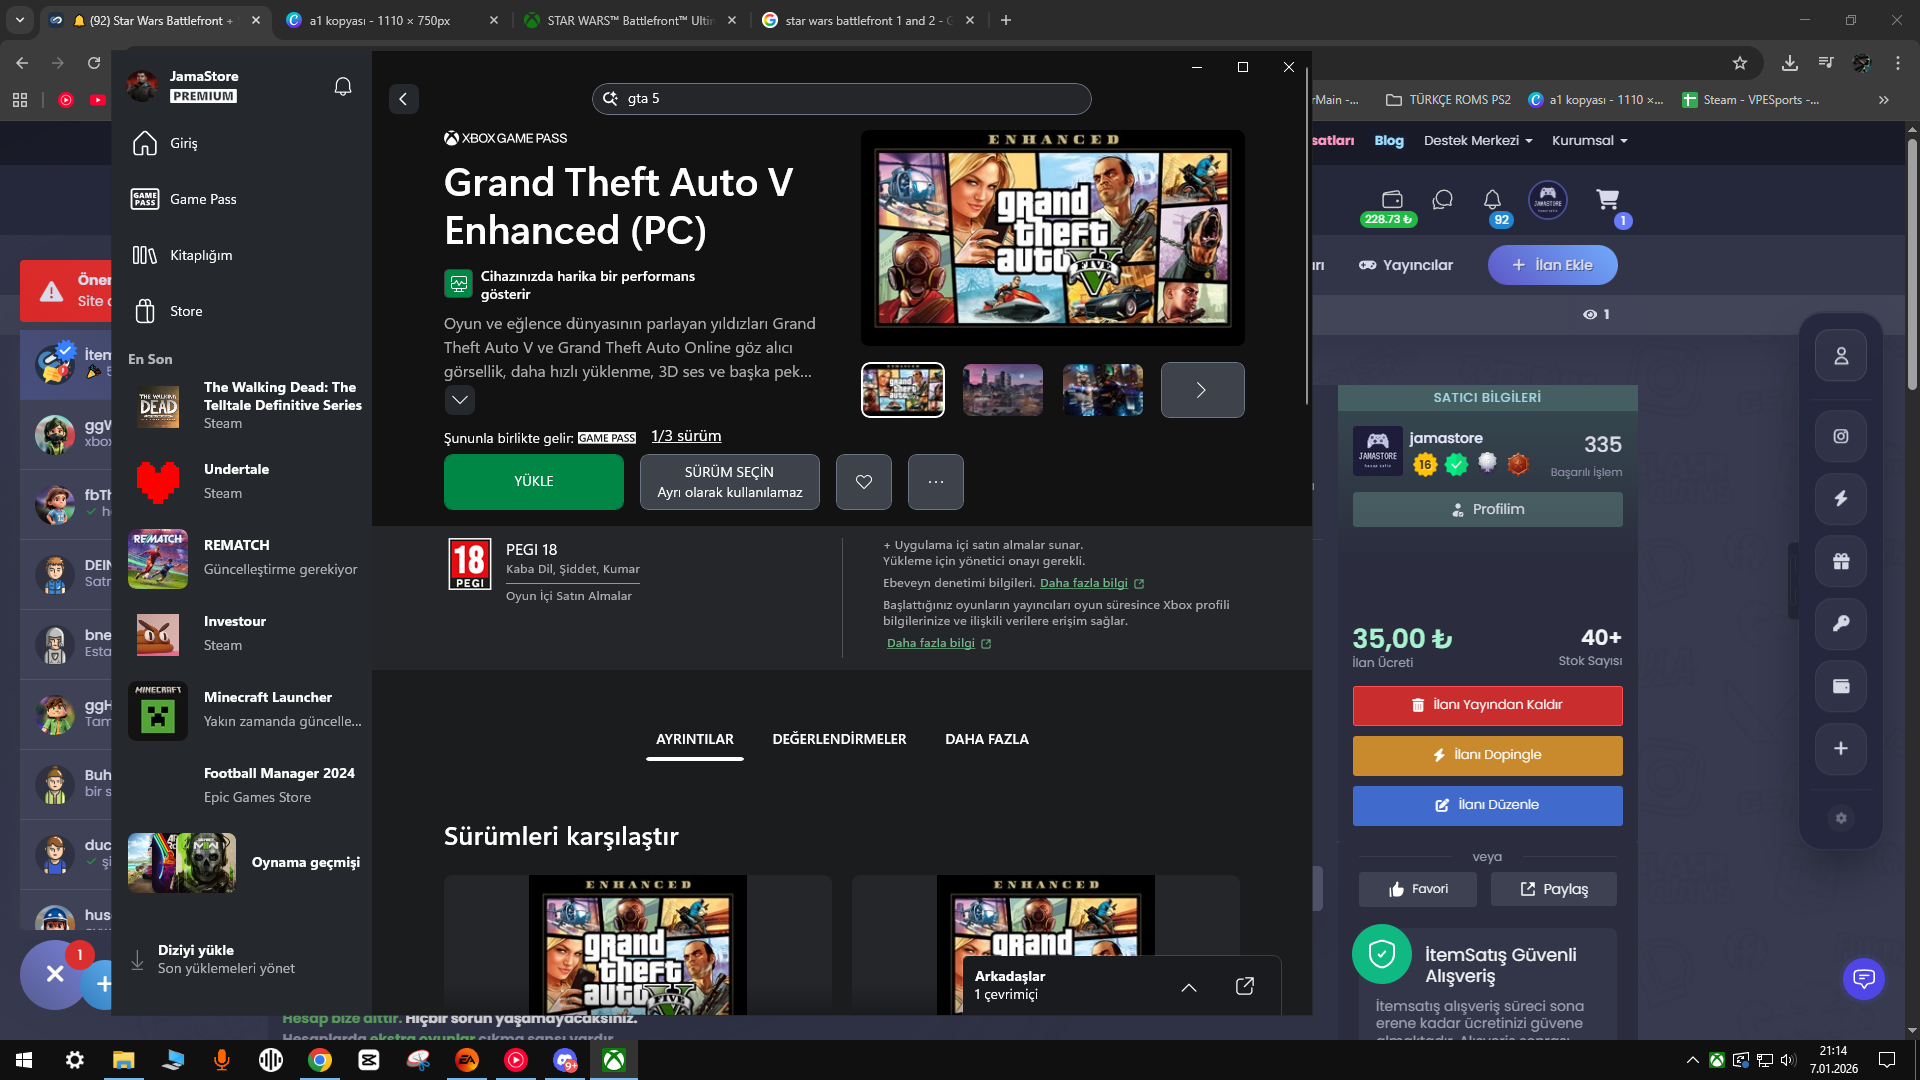
Task: Switch to the DAHA FAZLA tab
Action: [x=987, y=739]
